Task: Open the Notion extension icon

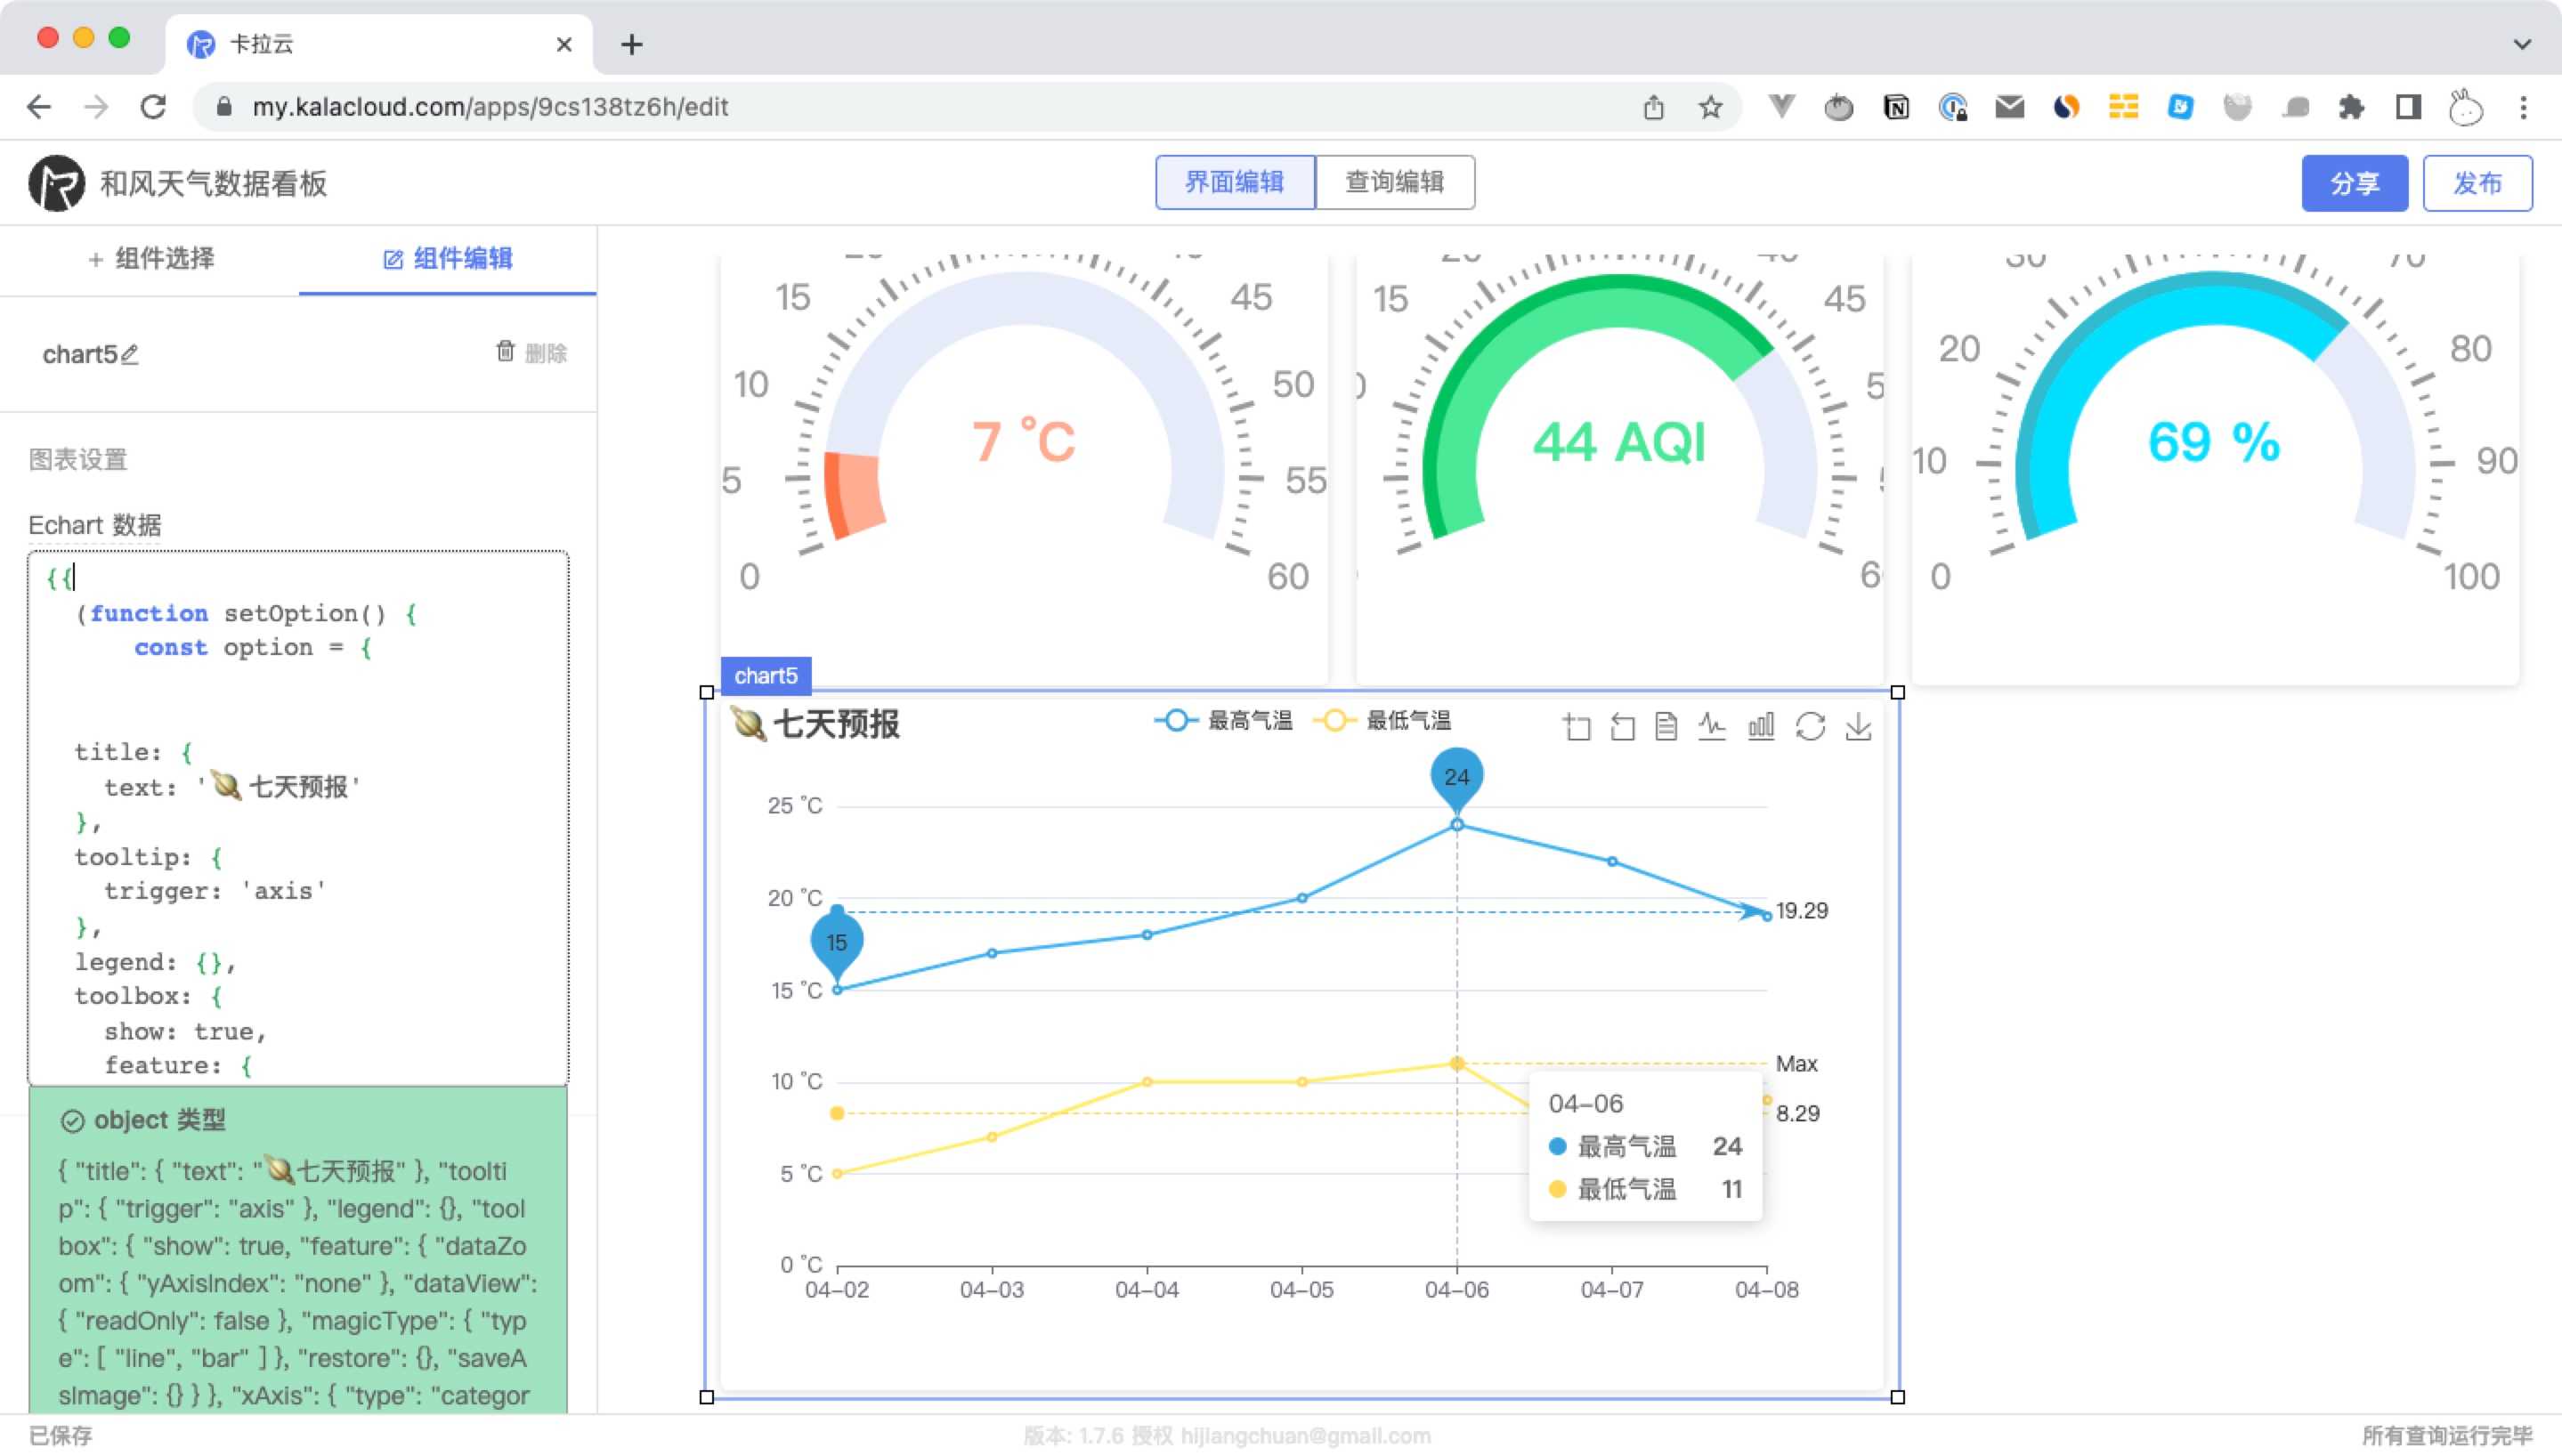Action: pos(1895,107)
